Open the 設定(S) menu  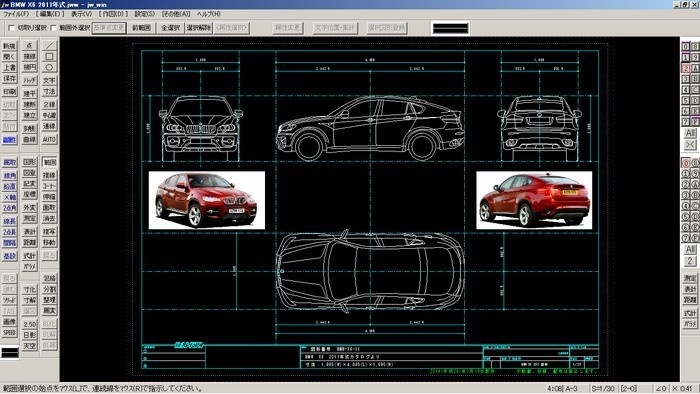(145, 14)
